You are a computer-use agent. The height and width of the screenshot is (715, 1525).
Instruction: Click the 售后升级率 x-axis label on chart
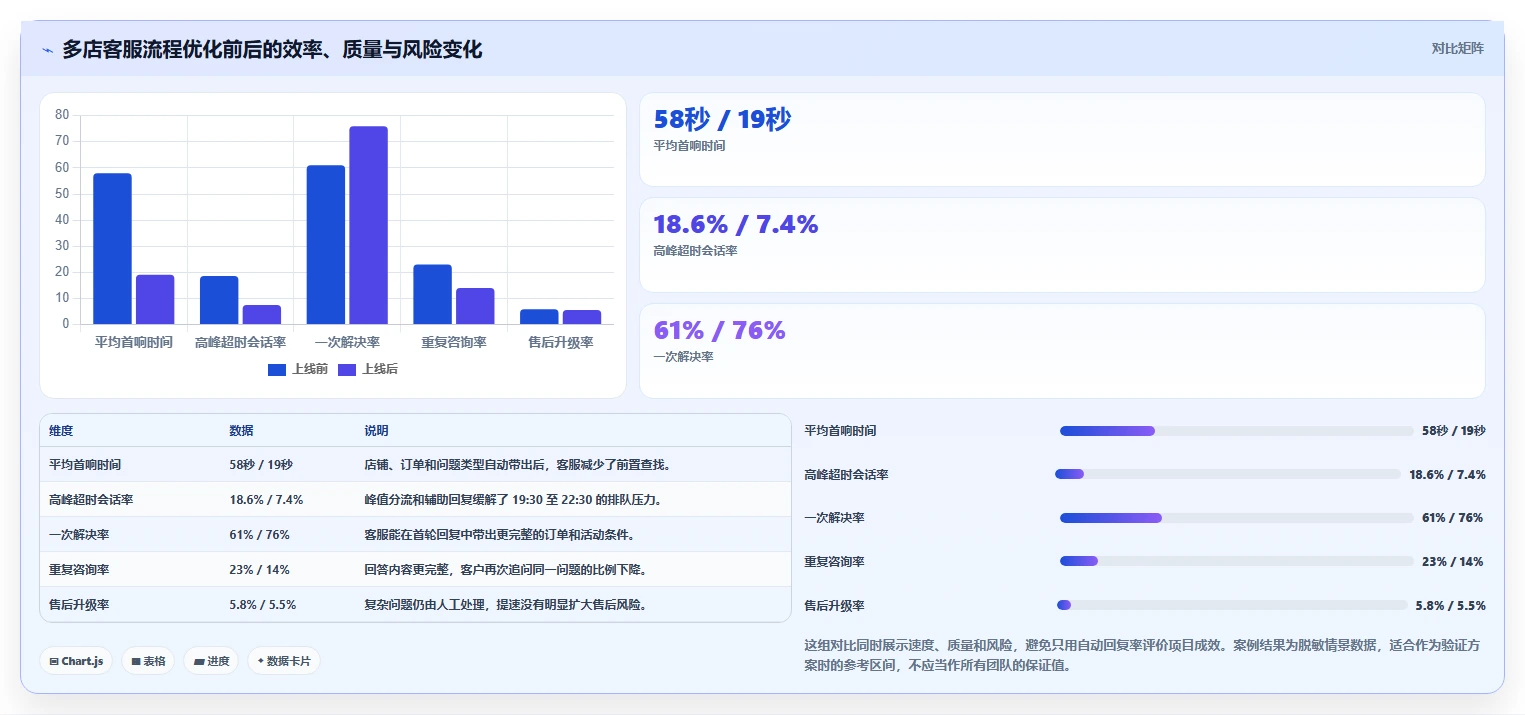(x=560, y=343)
